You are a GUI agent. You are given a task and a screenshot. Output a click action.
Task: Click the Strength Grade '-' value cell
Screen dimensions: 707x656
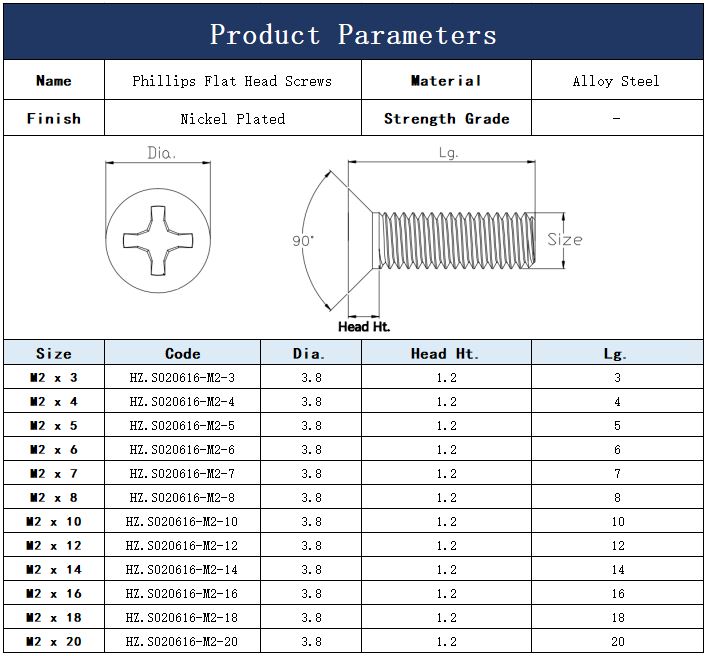click(x=617, y=118)
